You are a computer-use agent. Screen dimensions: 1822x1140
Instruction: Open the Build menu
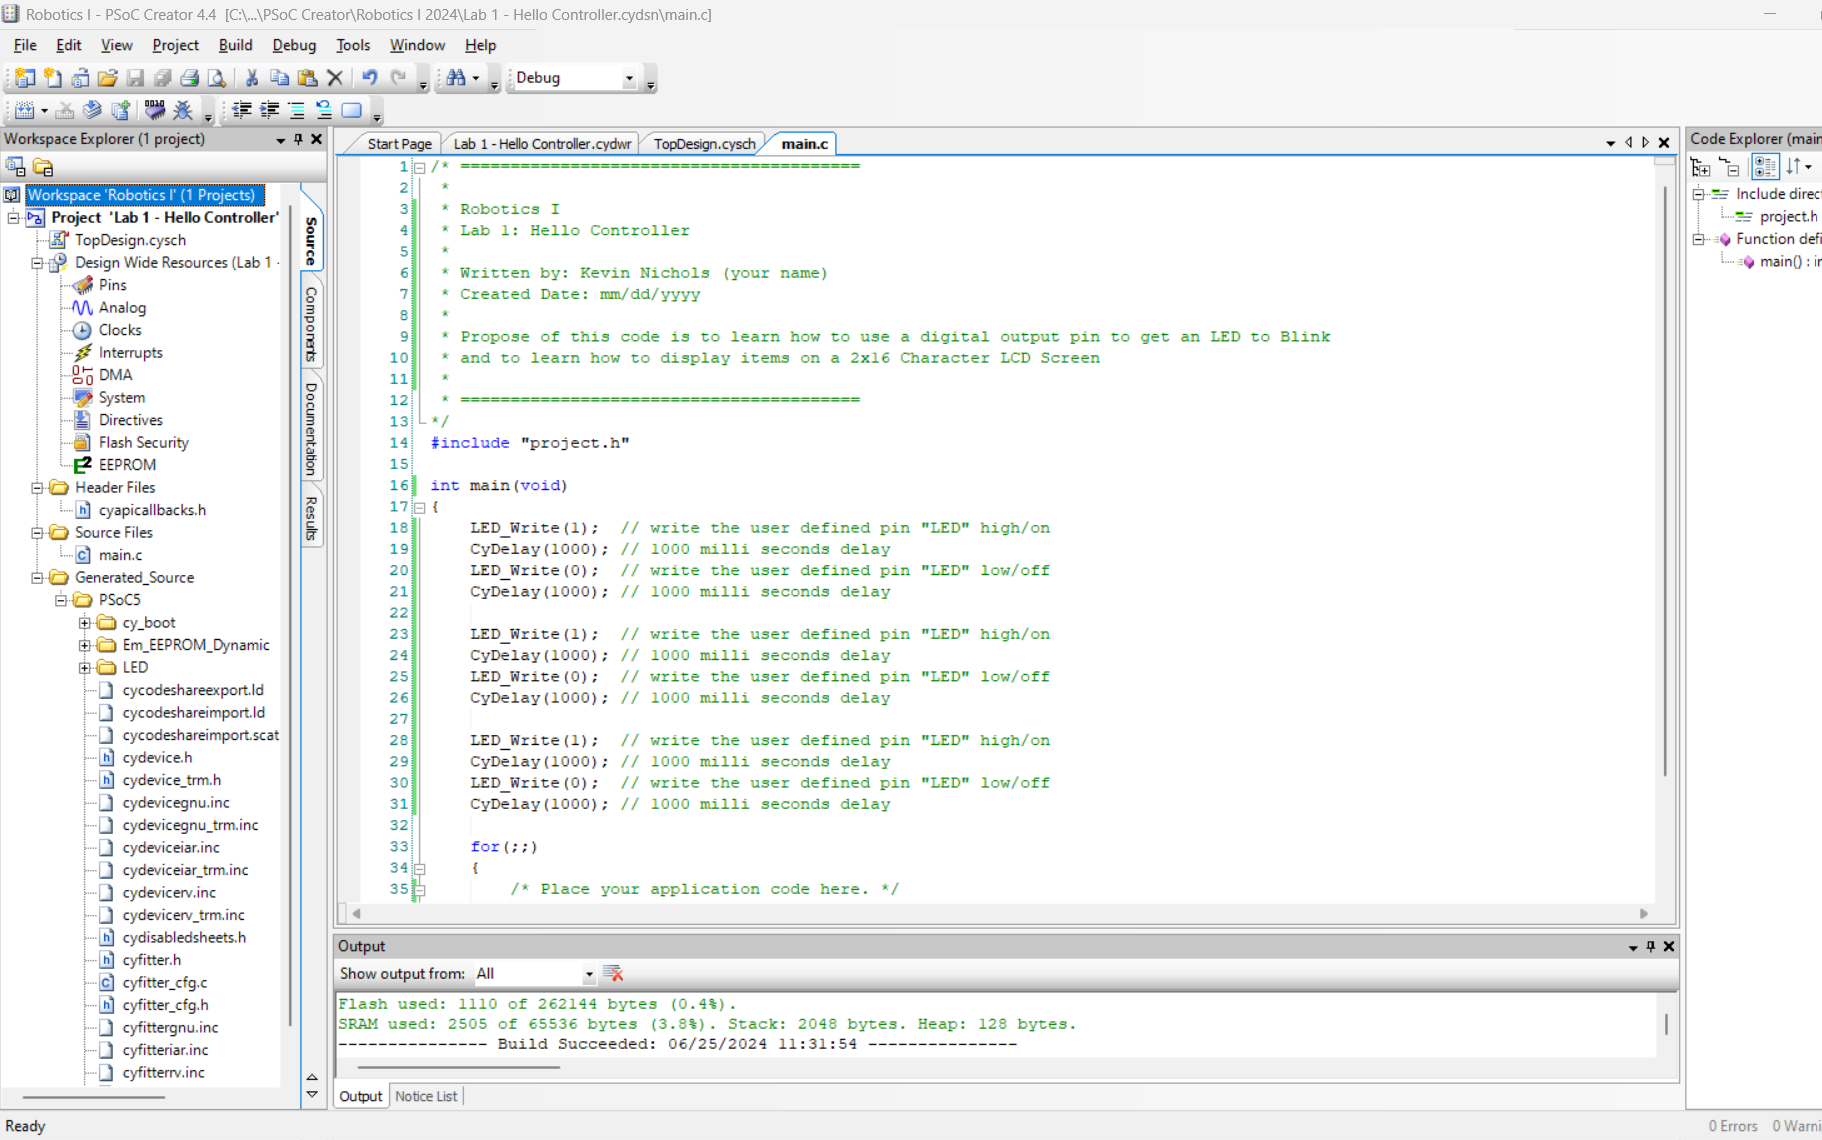[235, 45]
